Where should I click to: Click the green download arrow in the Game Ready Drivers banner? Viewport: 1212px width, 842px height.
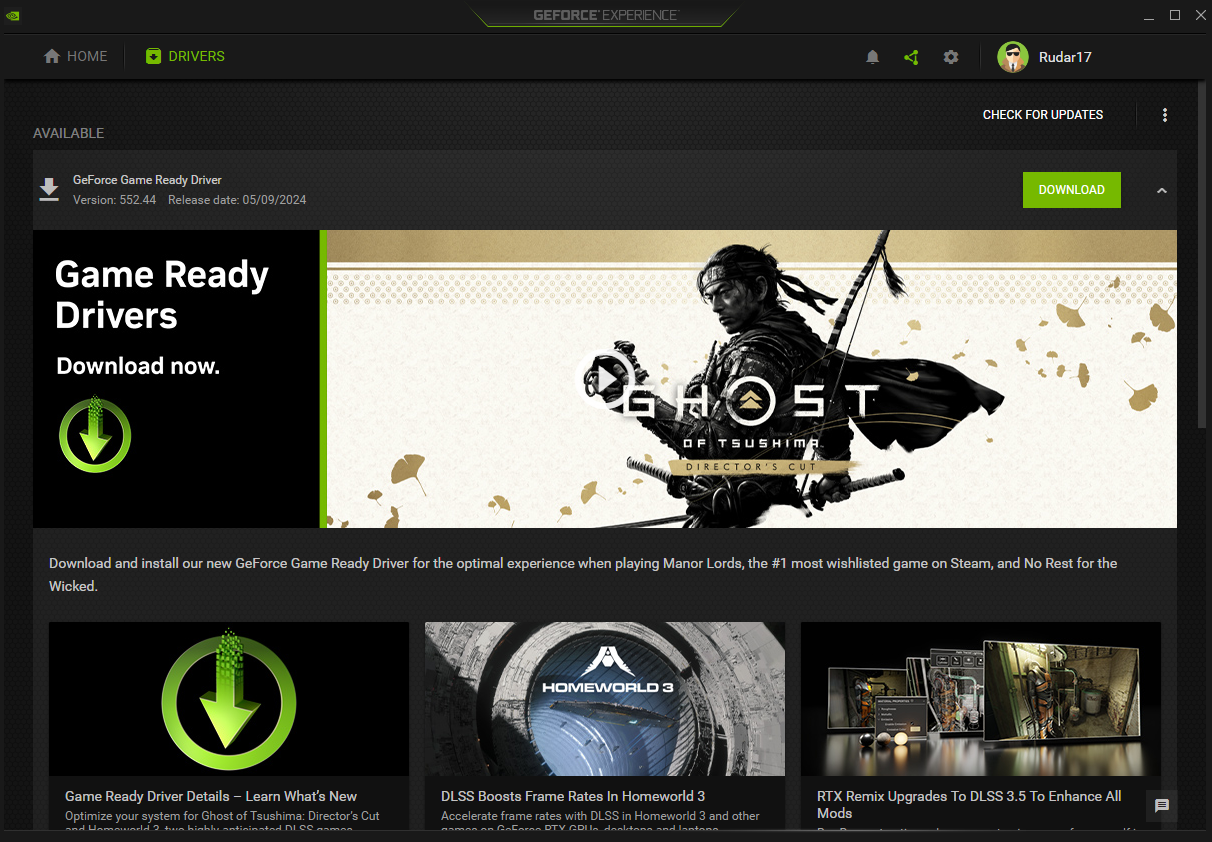[x=95, y=436]
